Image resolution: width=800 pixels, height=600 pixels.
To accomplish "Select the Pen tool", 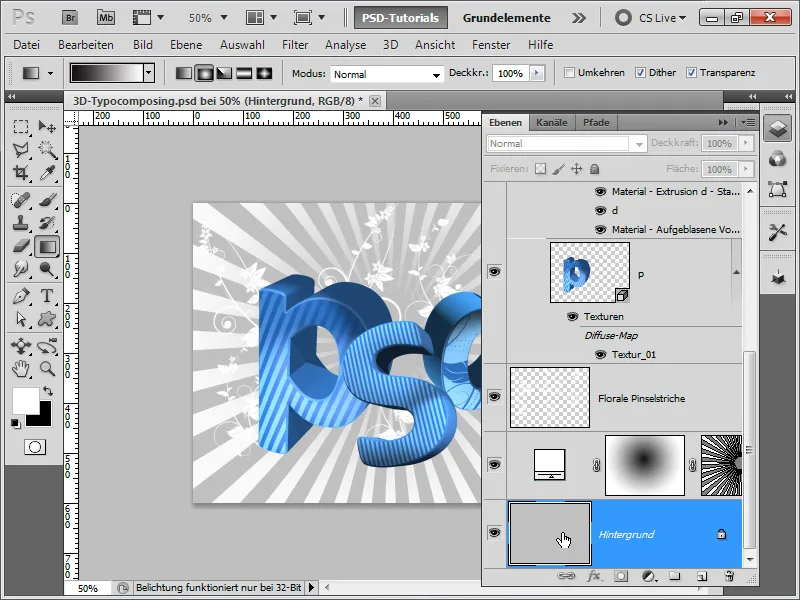I will (20, 295).
